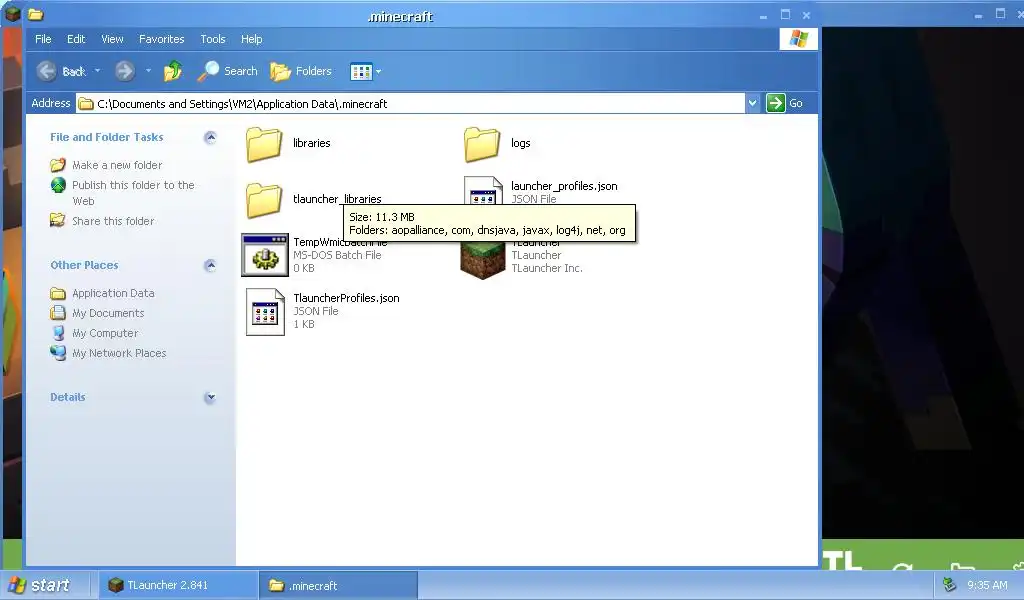Toggle the Folders tree pane
The height and width of the screenshot is (600, 1024).
point(301,71)
